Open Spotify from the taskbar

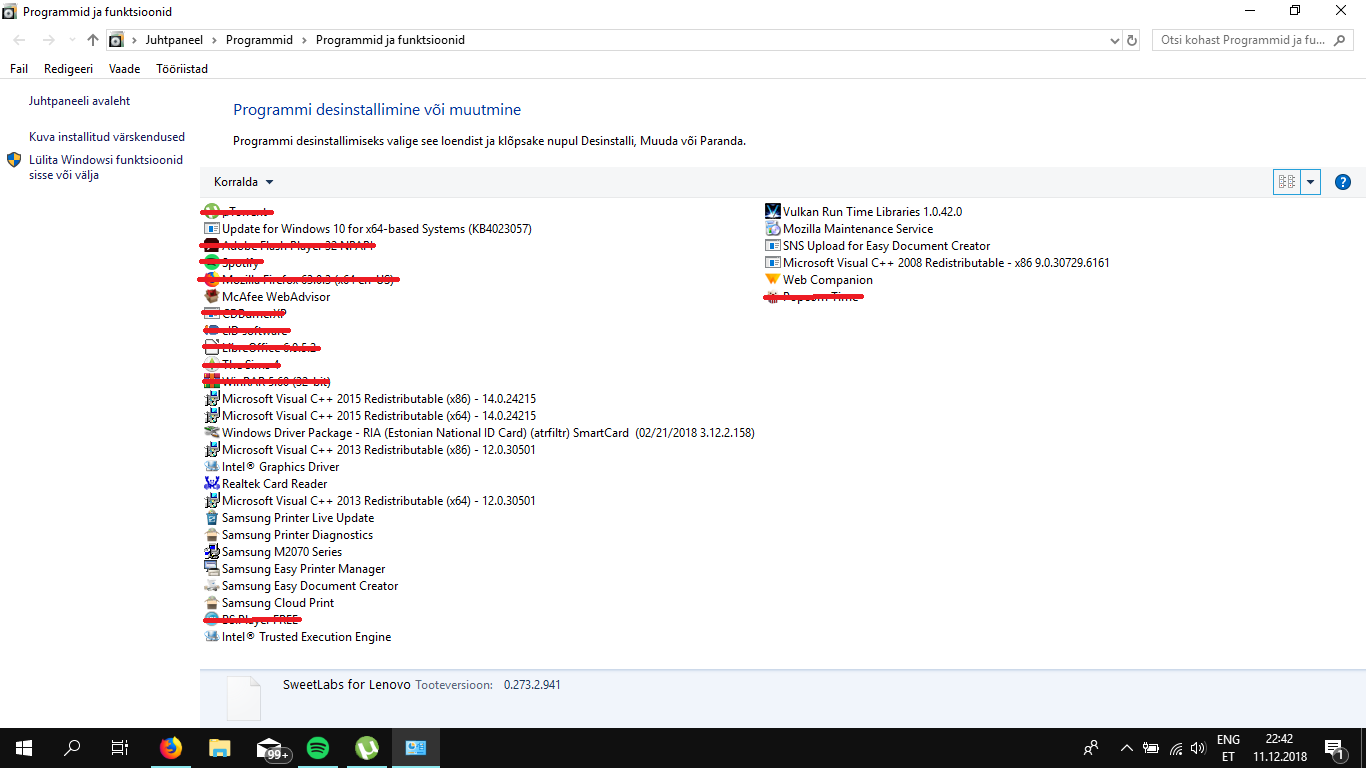tap(318, 748)
